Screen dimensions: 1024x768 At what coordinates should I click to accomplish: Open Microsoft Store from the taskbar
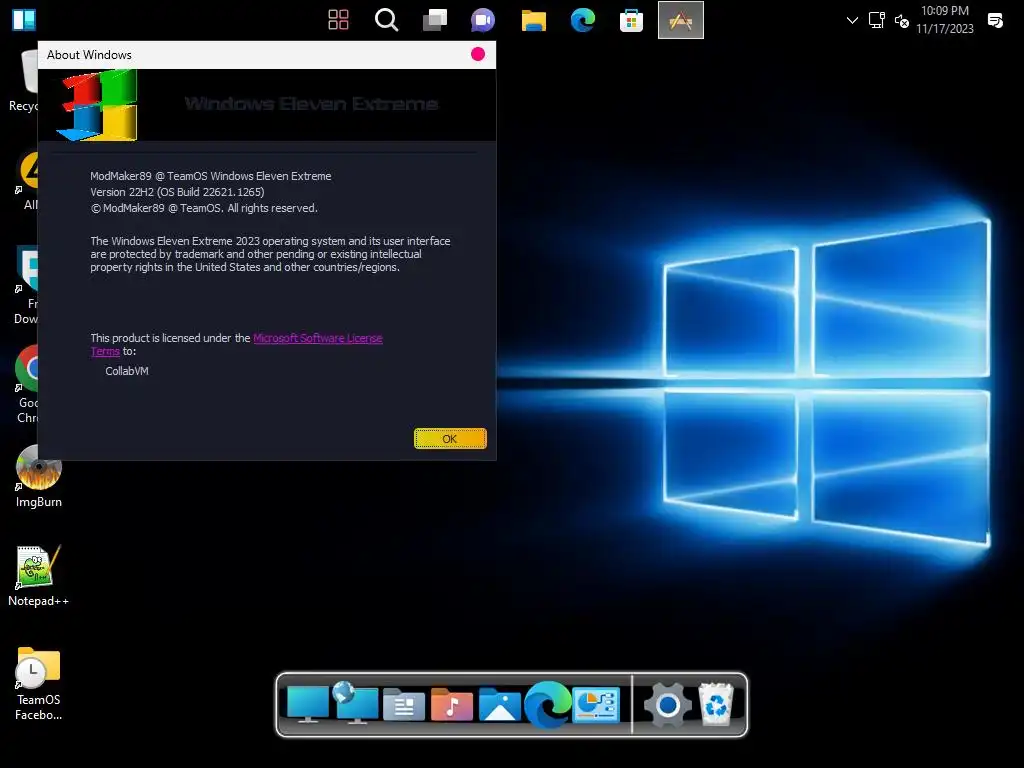pyautogui.click(x=632, y=20)
